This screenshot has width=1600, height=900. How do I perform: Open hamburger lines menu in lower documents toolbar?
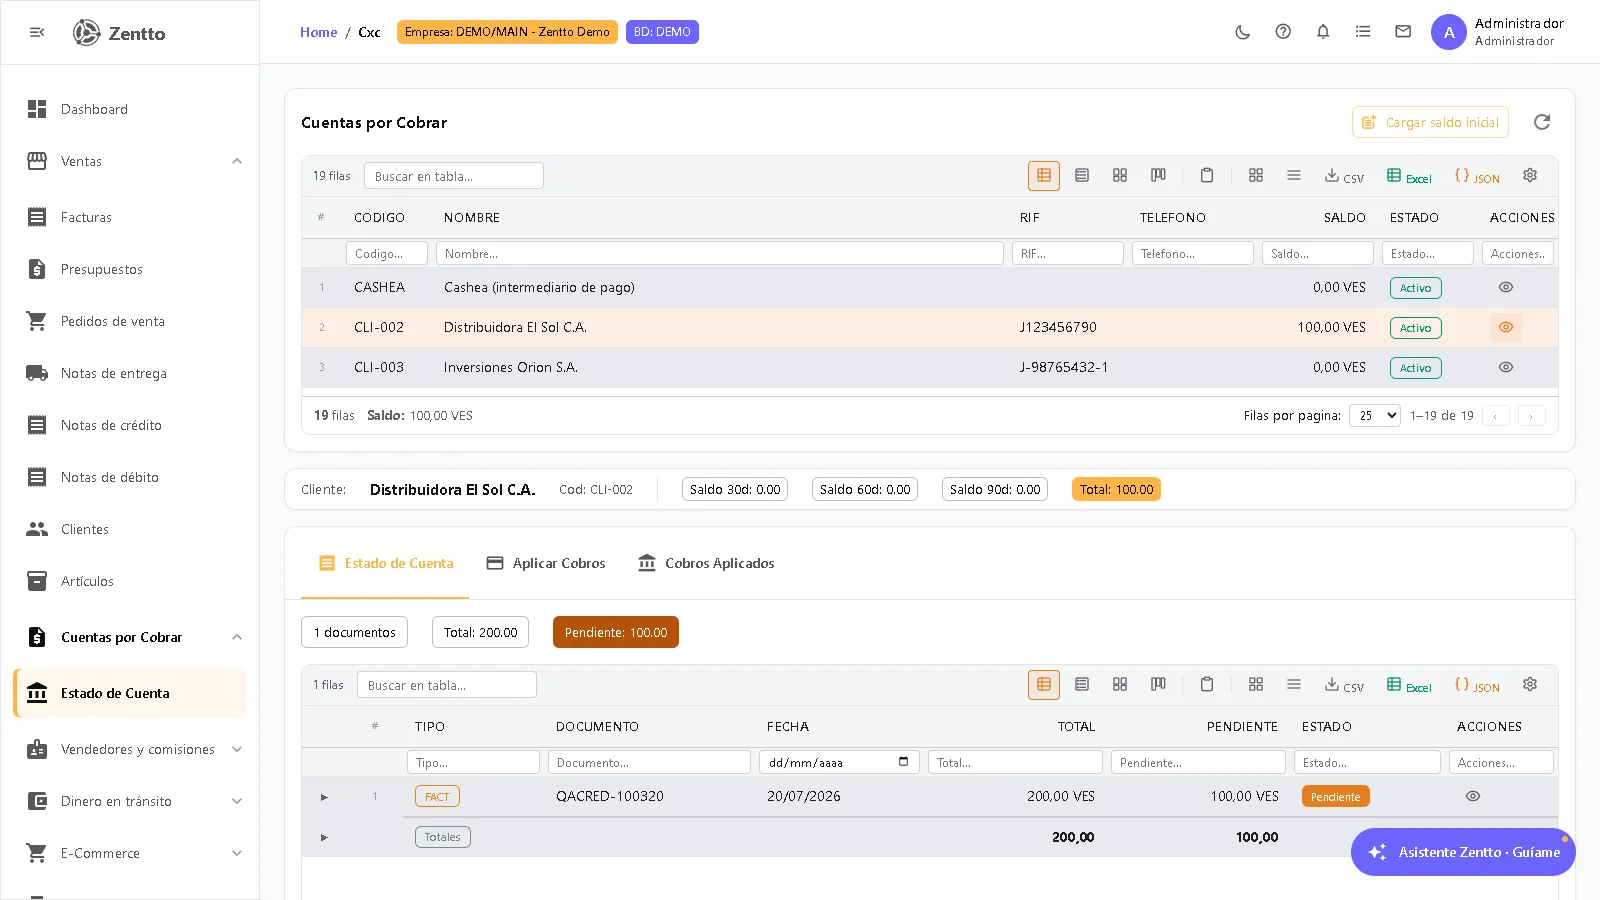click(1294, 685)
